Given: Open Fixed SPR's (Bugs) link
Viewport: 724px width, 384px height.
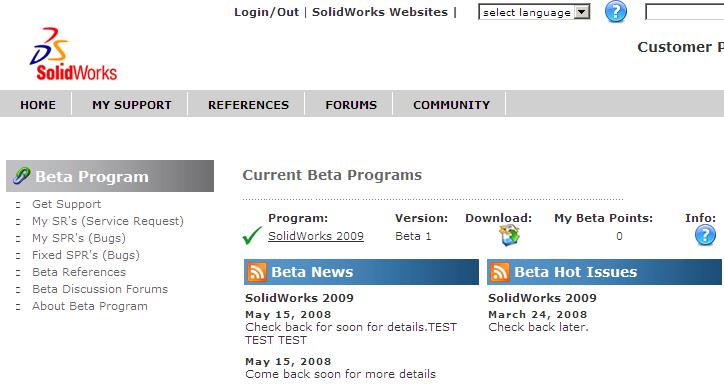Looking at the screenshot, I should coord(86,255).
